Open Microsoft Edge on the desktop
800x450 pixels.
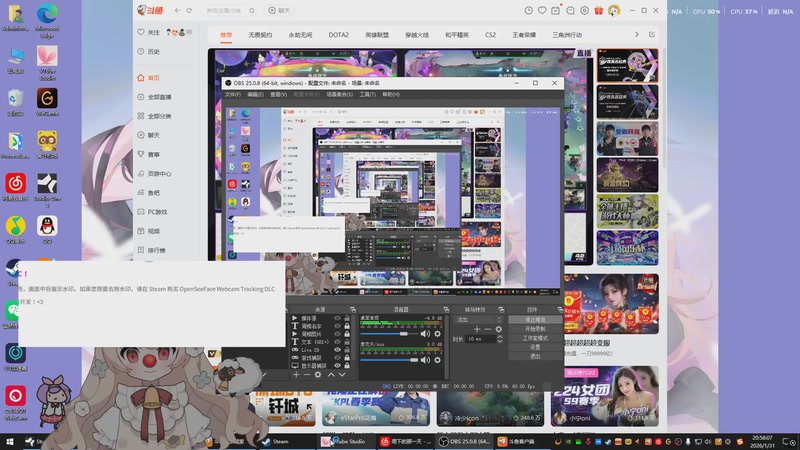pyautogui.click(x=47, y=20)
